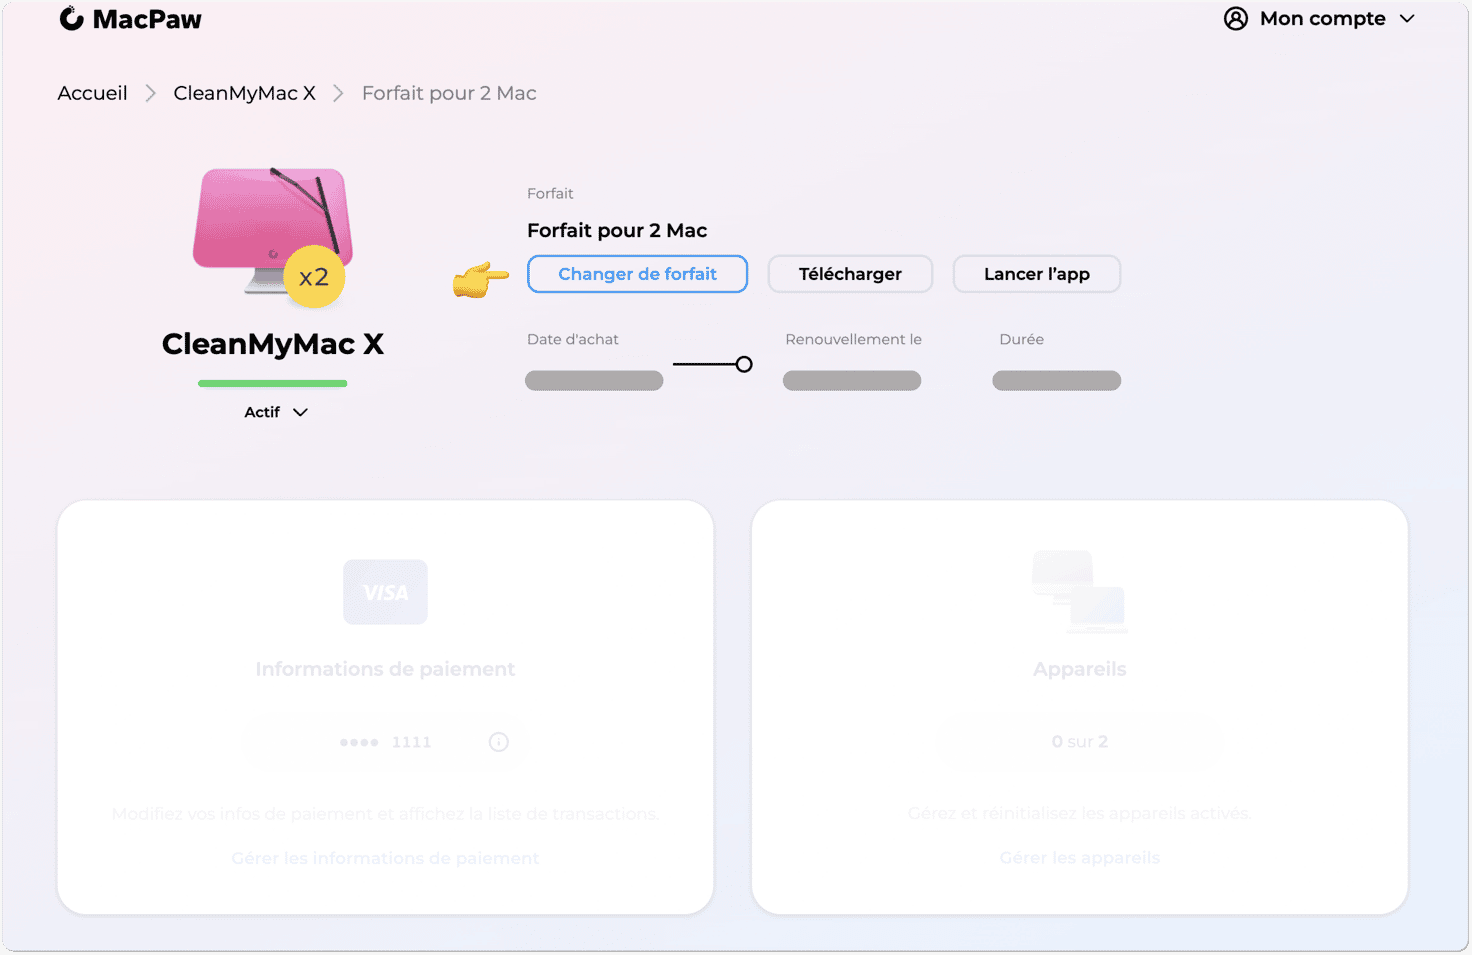Click Changer de forfait button
The image size is (1472, 955).
637,274
